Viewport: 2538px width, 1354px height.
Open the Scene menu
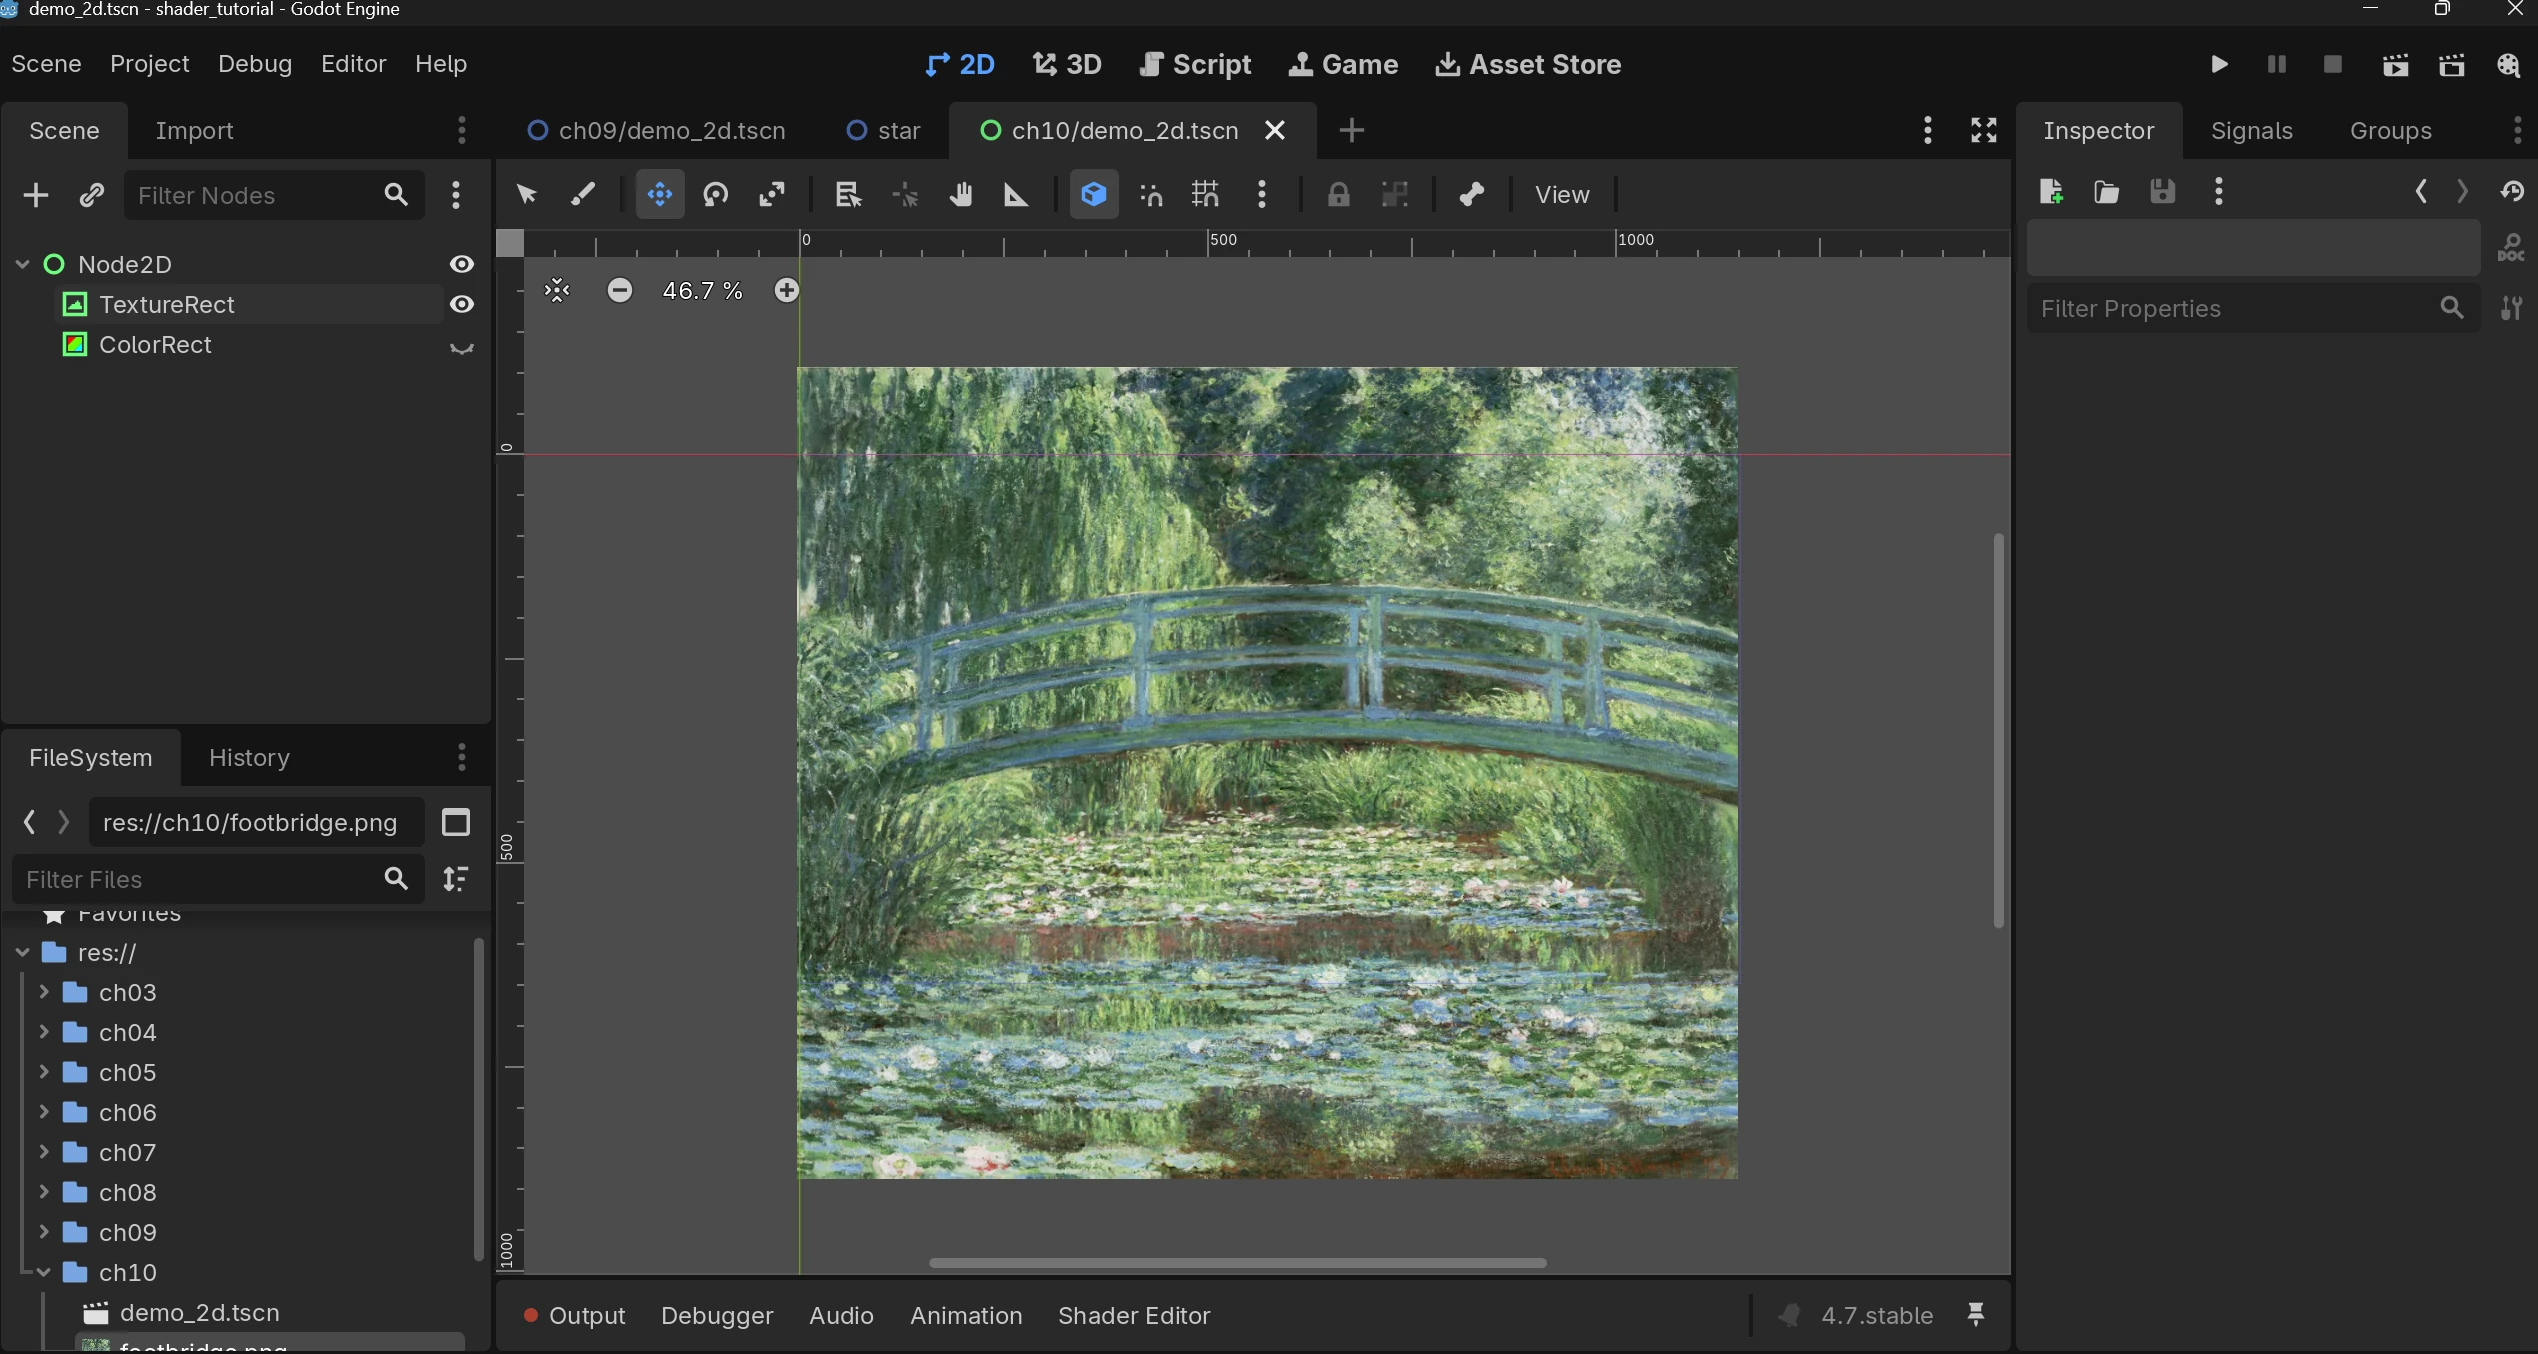point(46,64)
